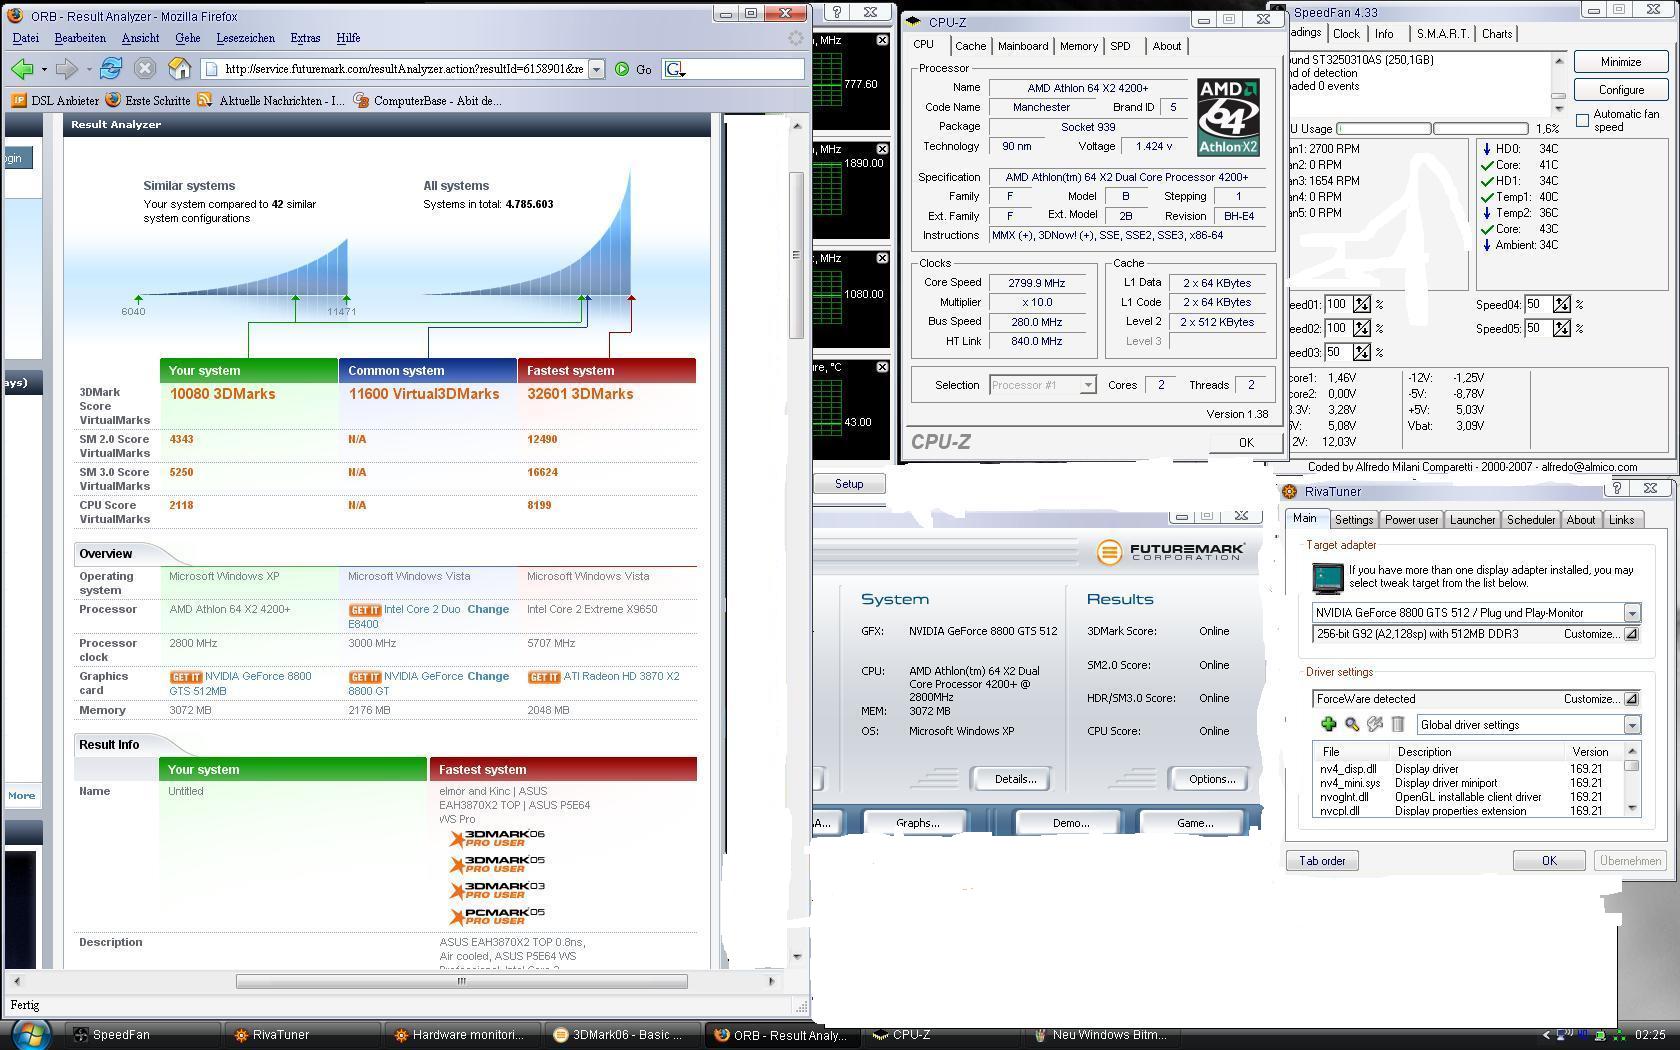Click the Get It badge next to ATI Radeon HD 3870 X2

click(x=544, y=677)
